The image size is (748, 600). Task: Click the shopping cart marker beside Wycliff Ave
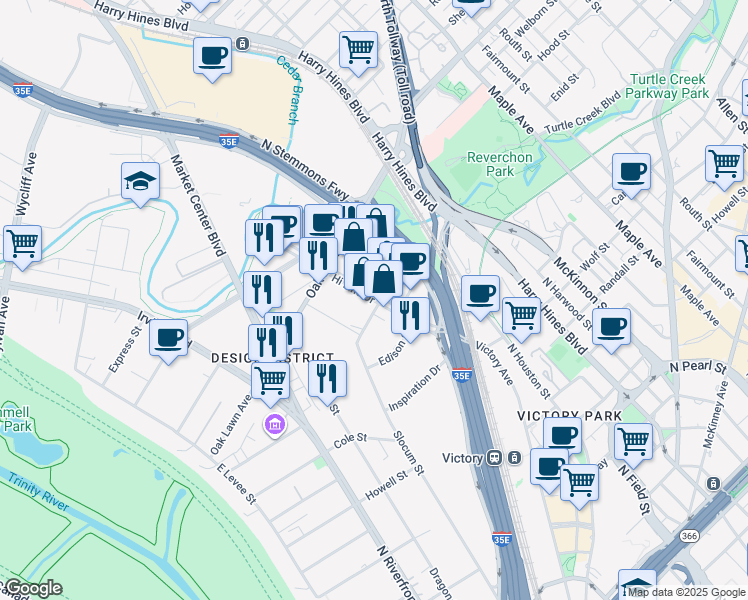[x=22, y=243]
